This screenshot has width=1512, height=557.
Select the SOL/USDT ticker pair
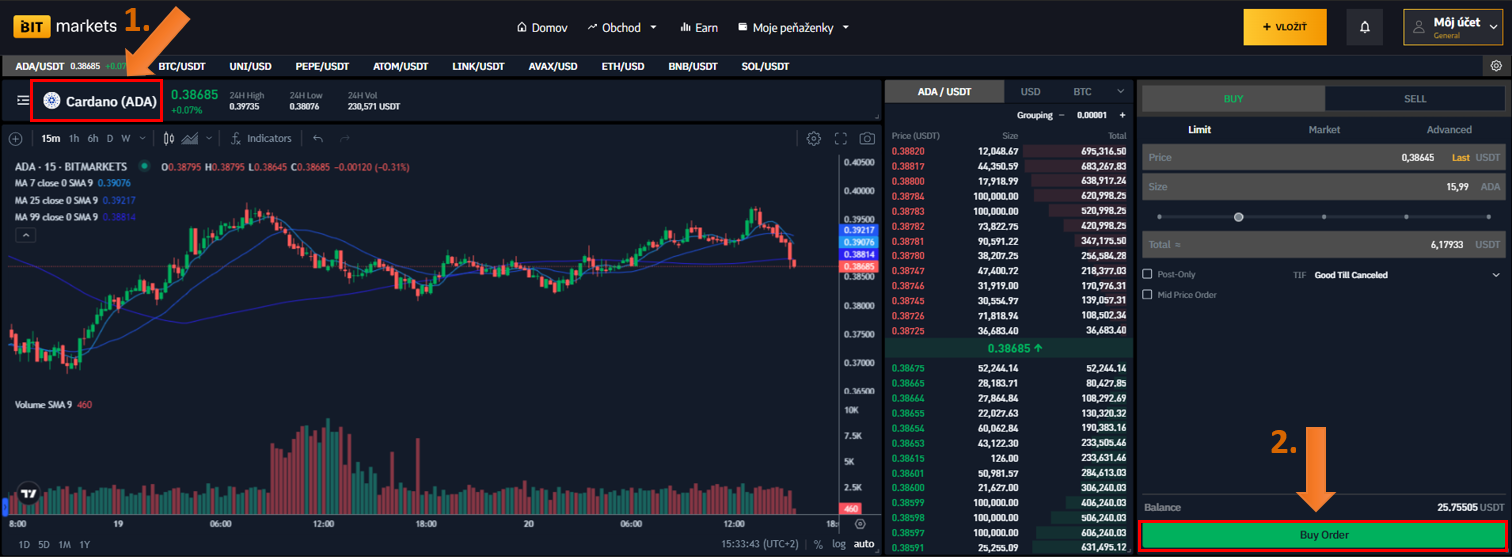point(764,66)
